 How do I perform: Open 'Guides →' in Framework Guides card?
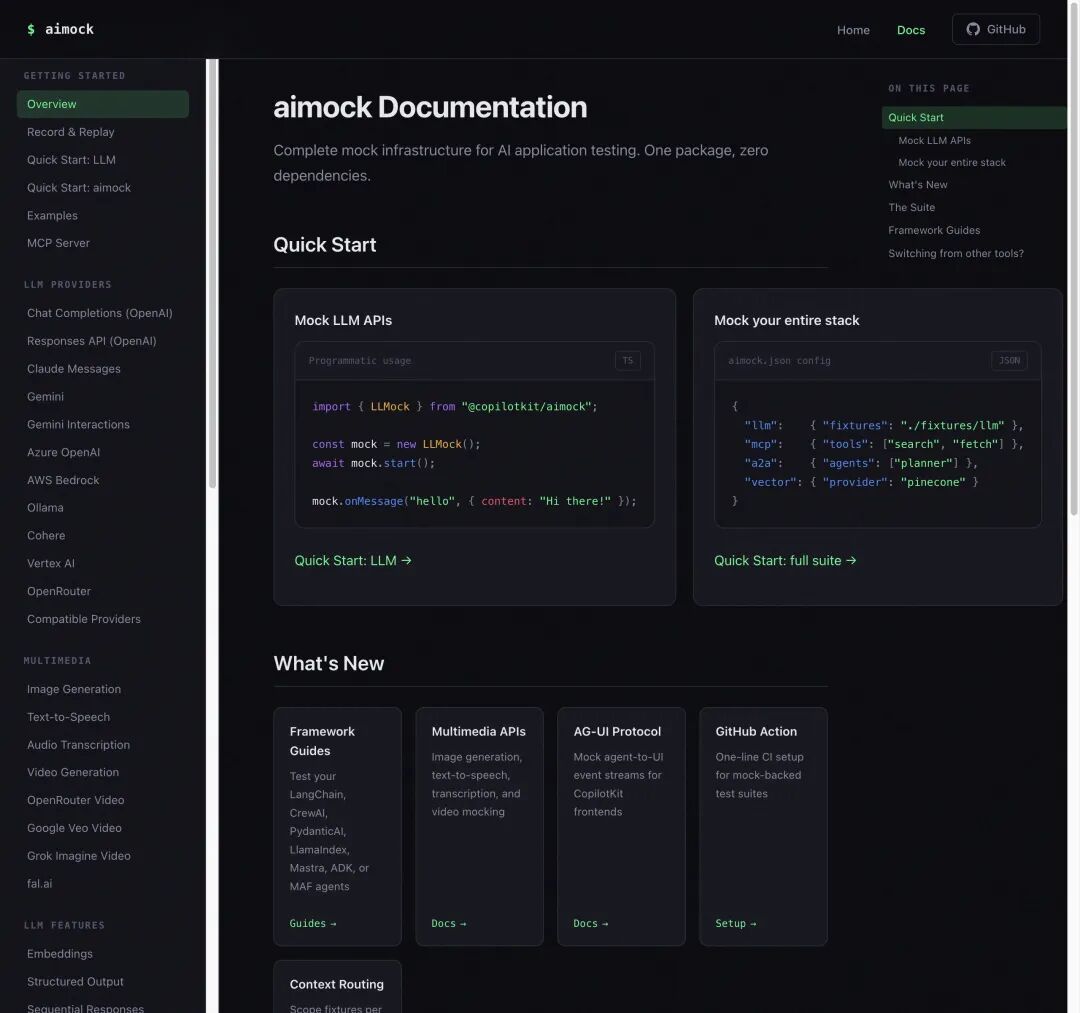313,923
